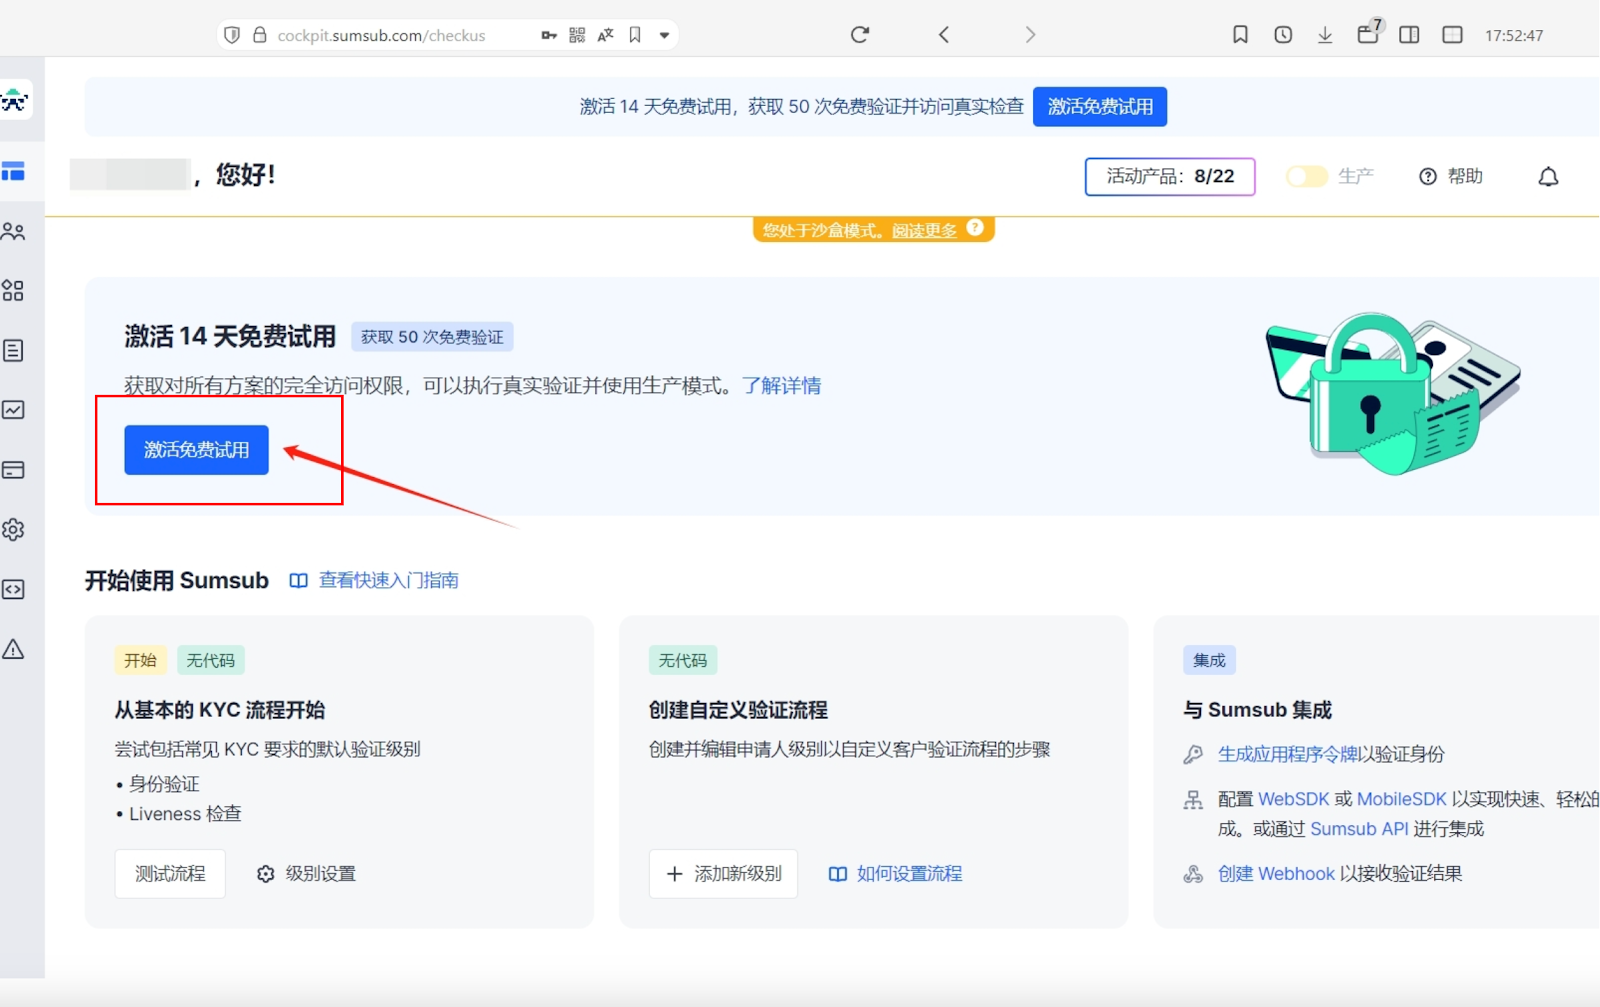This screenshot has height=1007, width=1600.
Task: Click the question mark on sandbox mode badge
Action: click(975, 228)
